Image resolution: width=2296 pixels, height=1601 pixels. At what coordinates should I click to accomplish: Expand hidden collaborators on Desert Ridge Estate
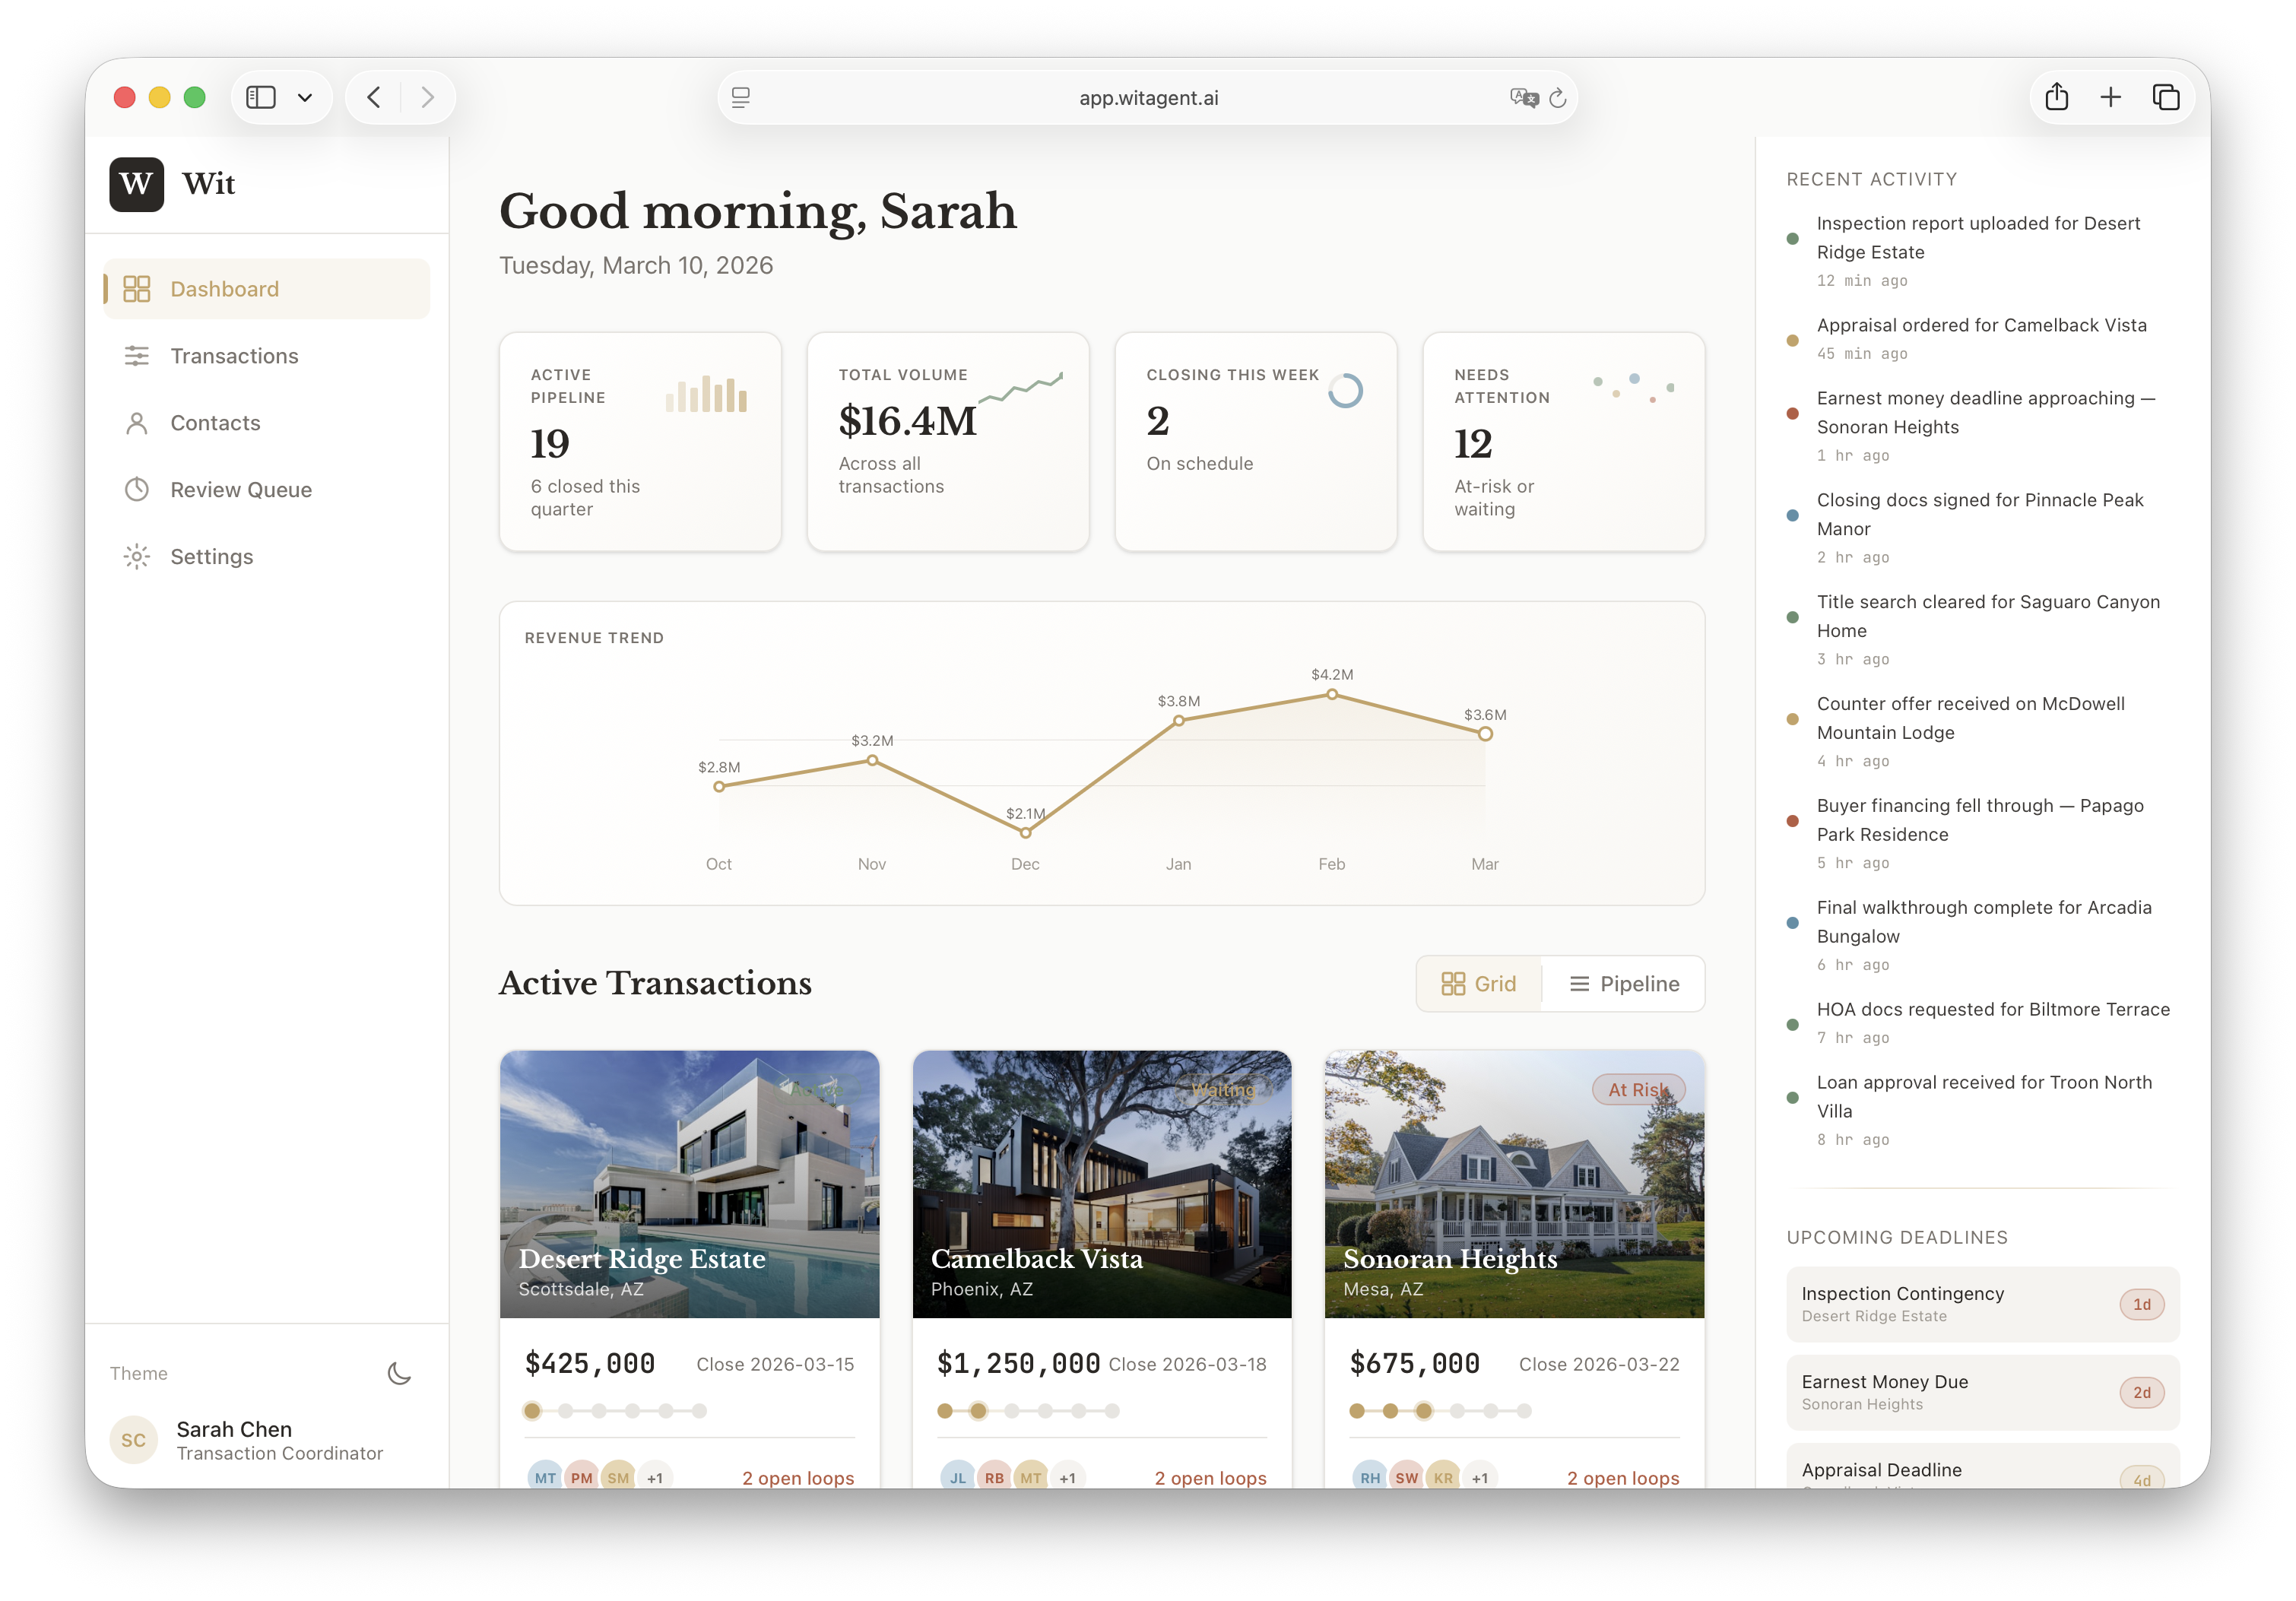pos(656,1477)
